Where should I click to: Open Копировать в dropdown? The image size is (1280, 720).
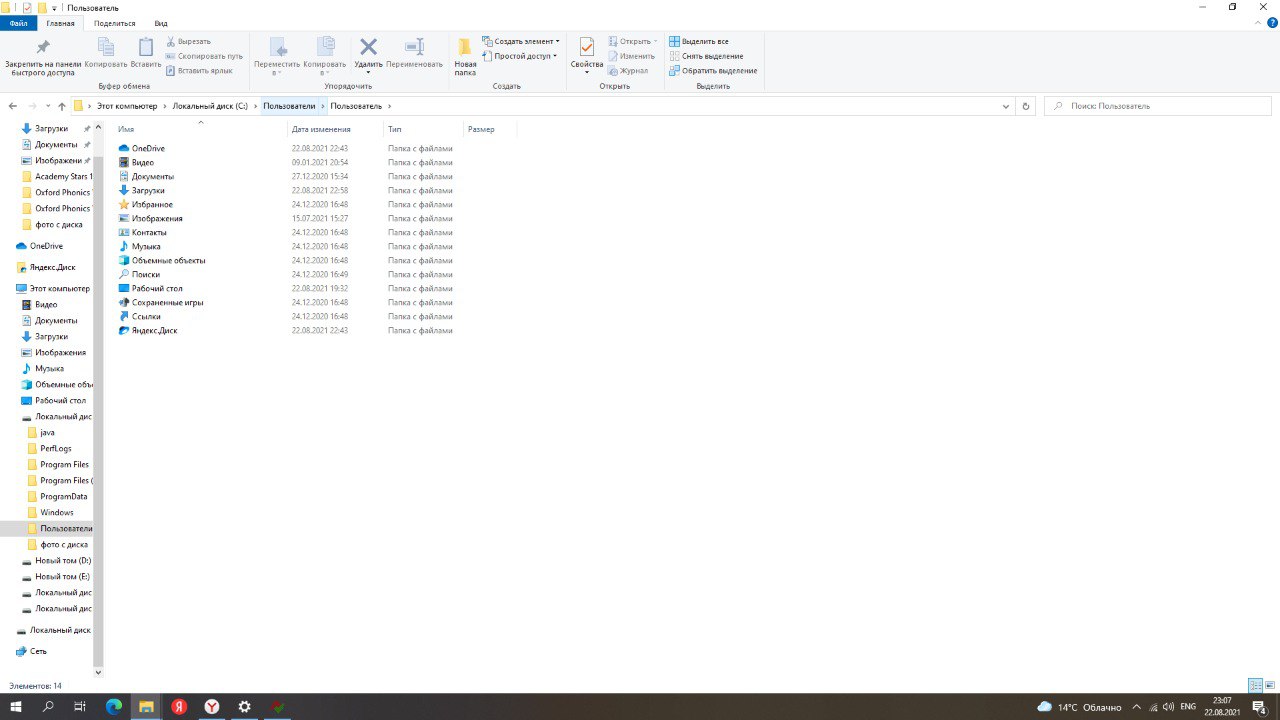(x=324, y=57)
